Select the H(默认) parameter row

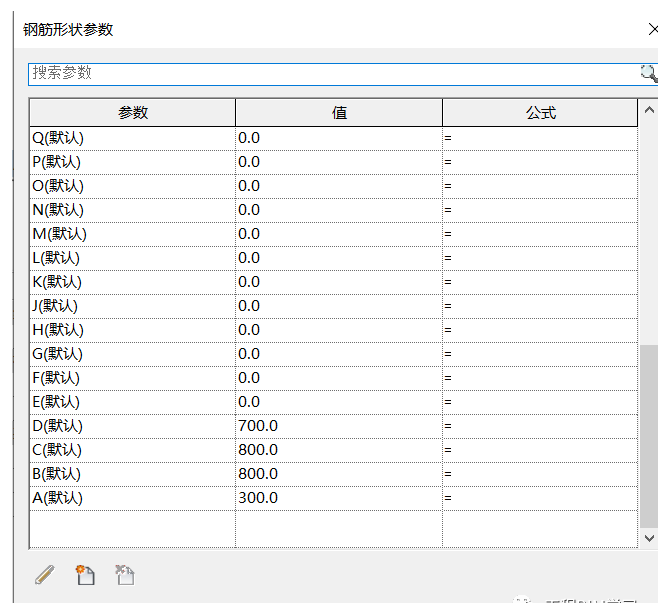coord(333,330)
